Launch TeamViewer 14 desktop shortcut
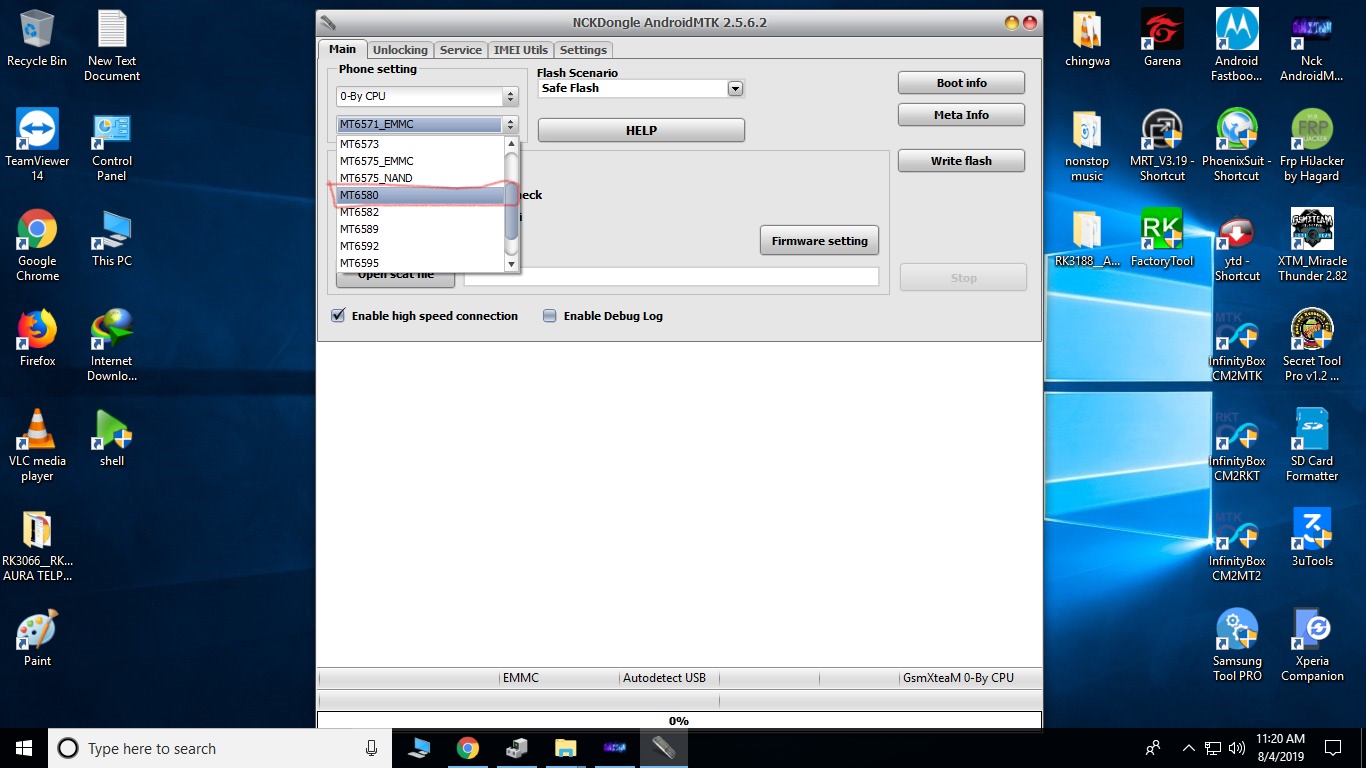Image resolution: width=1366 pixels, height=768 pixels. click(37, 145)
